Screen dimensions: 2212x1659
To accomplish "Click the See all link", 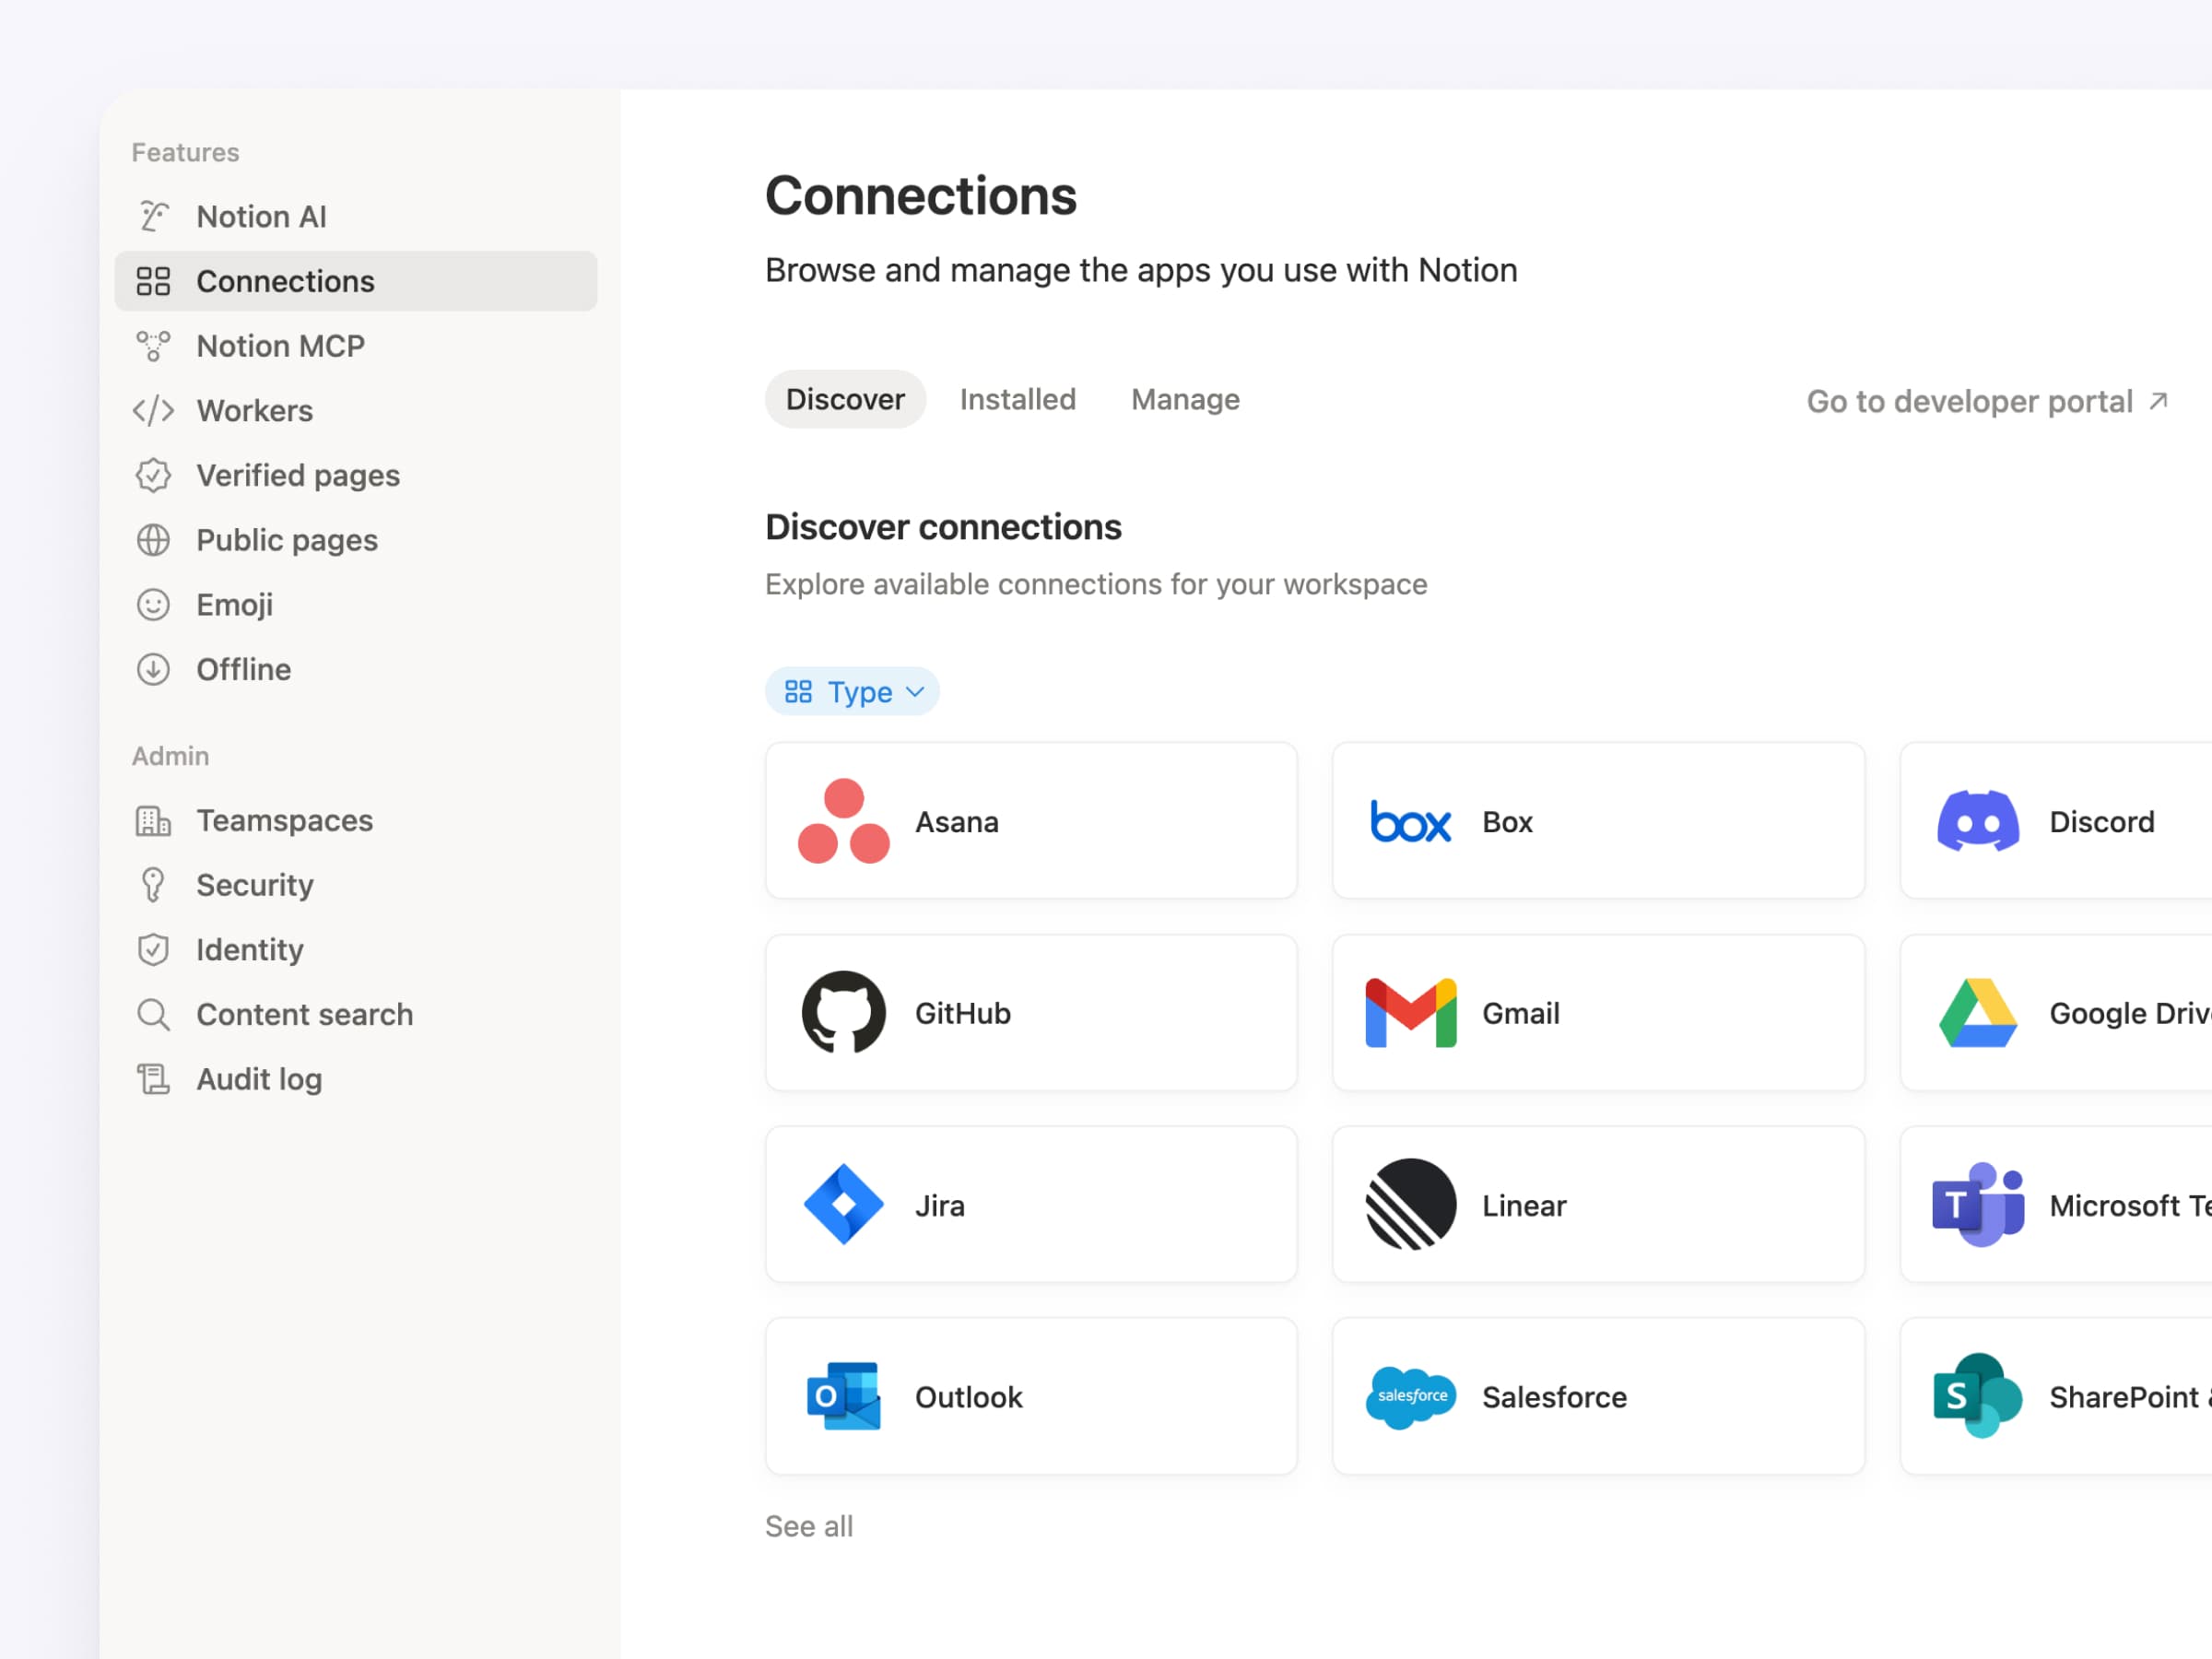I will (x=808, y=1526).
